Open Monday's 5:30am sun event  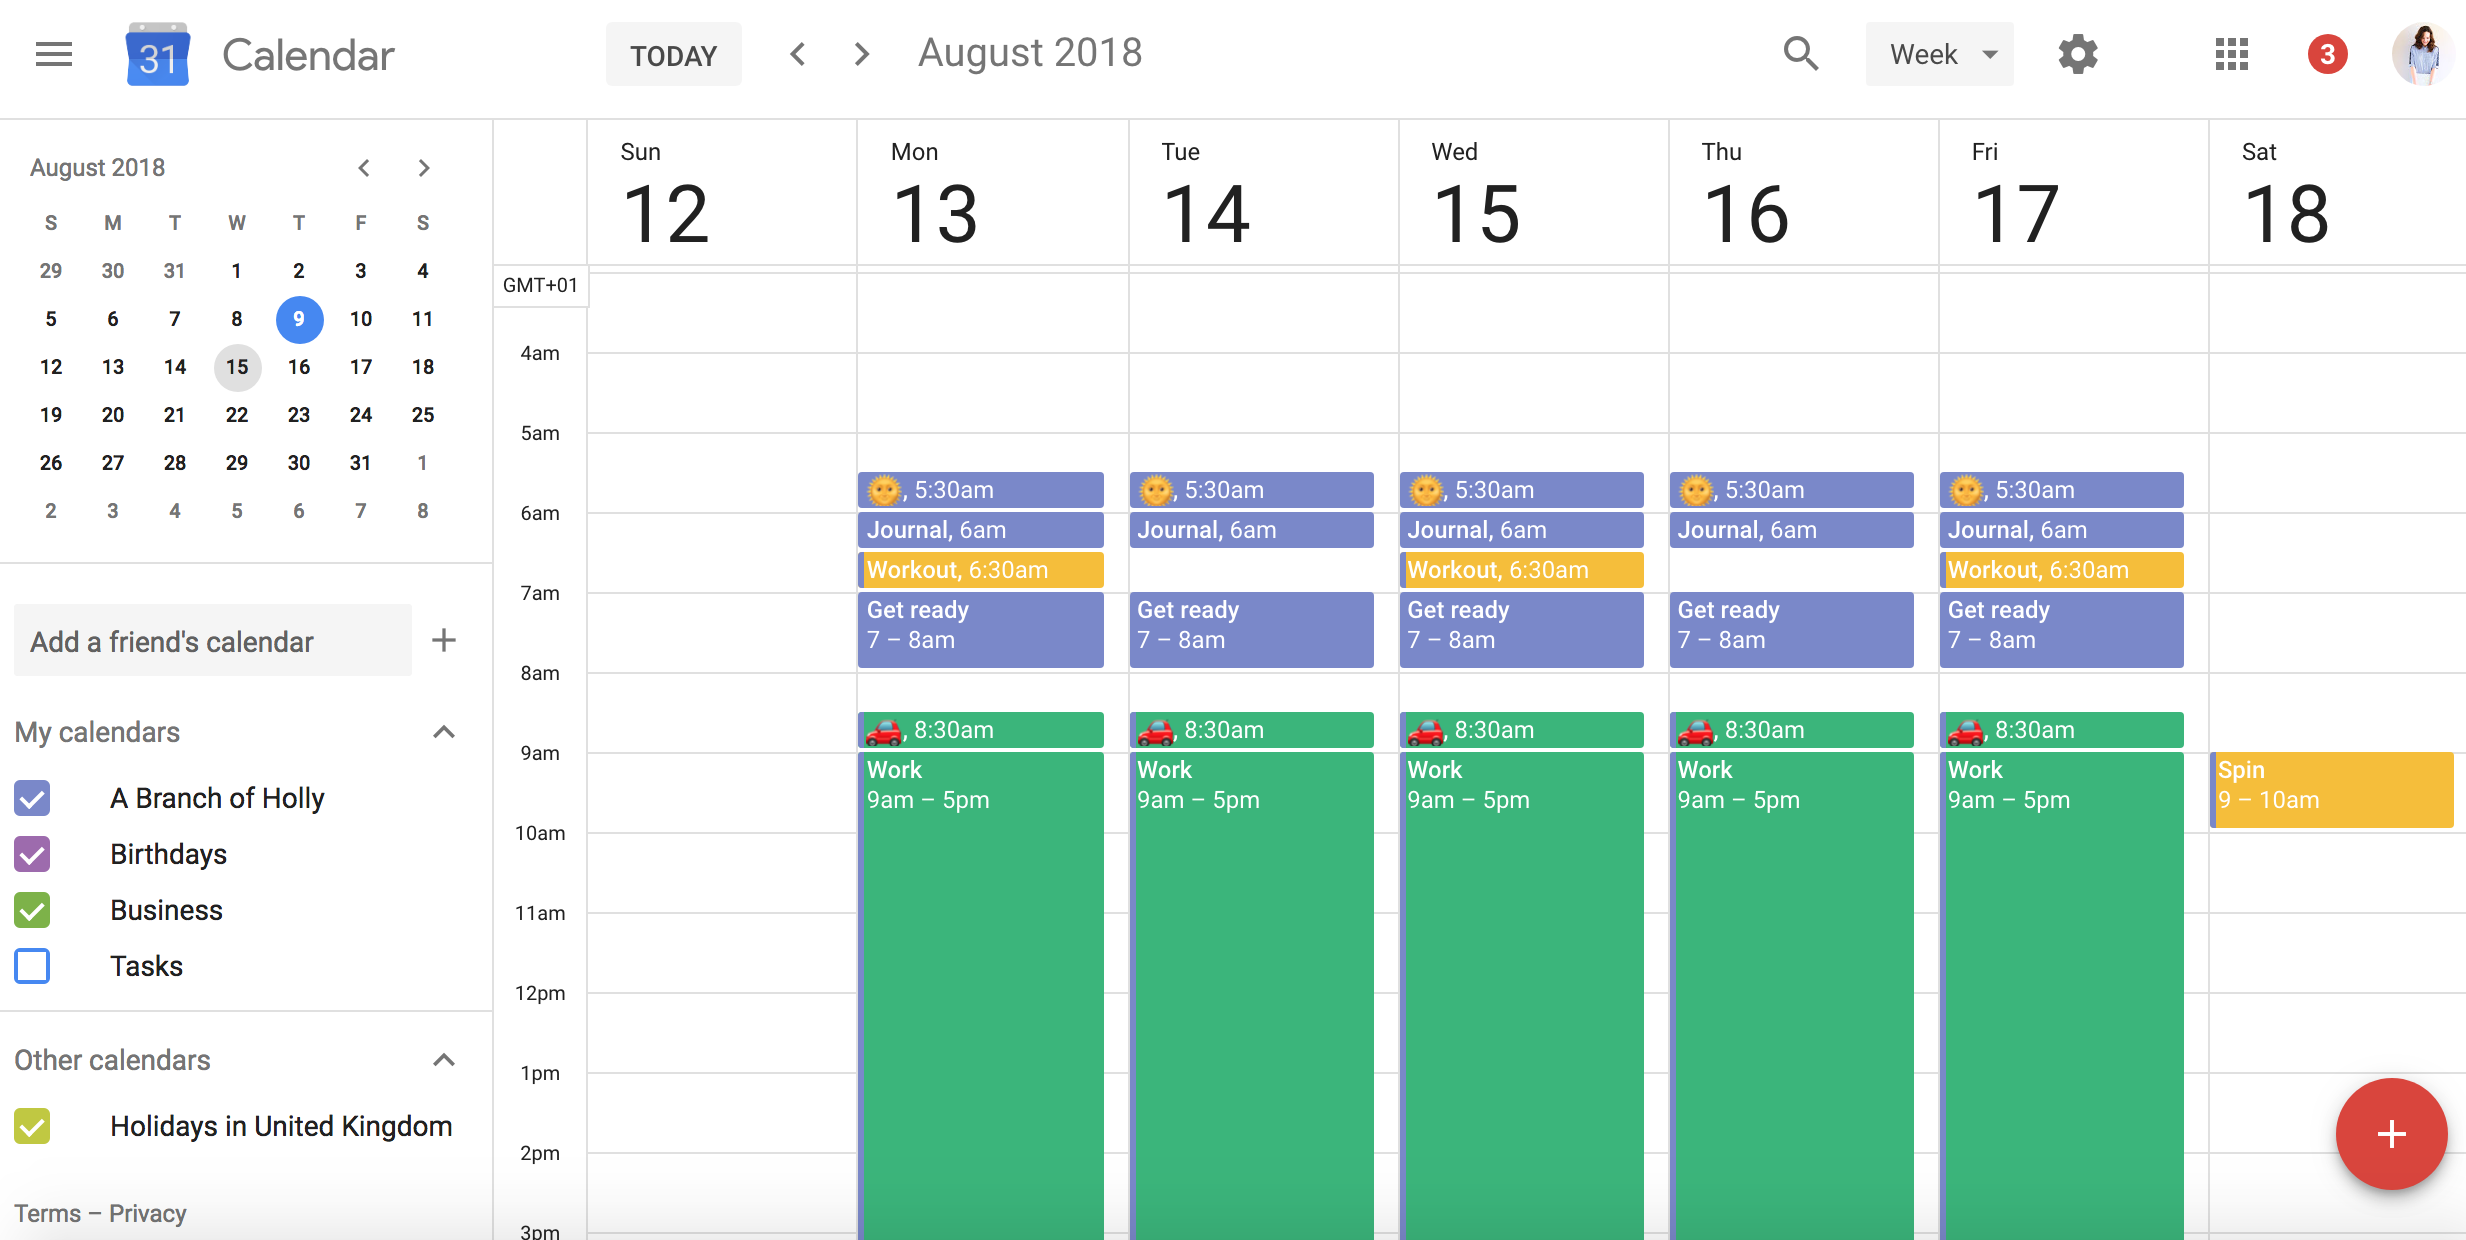pyautogui.click(x=981, y=490)
